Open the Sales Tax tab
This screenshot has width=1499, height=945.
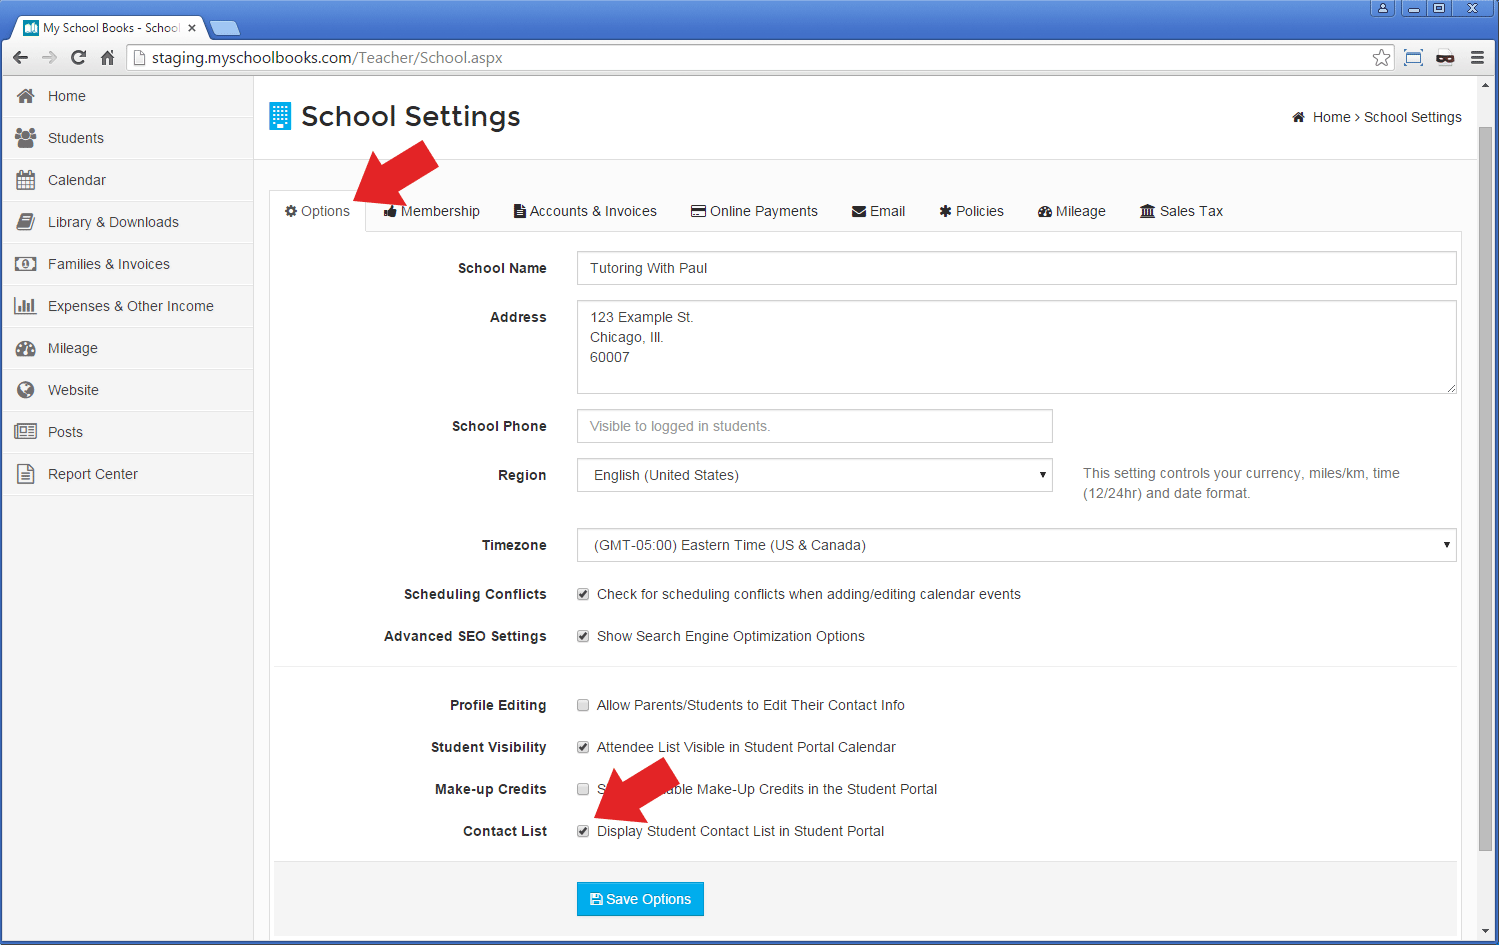coord(1181,211)
